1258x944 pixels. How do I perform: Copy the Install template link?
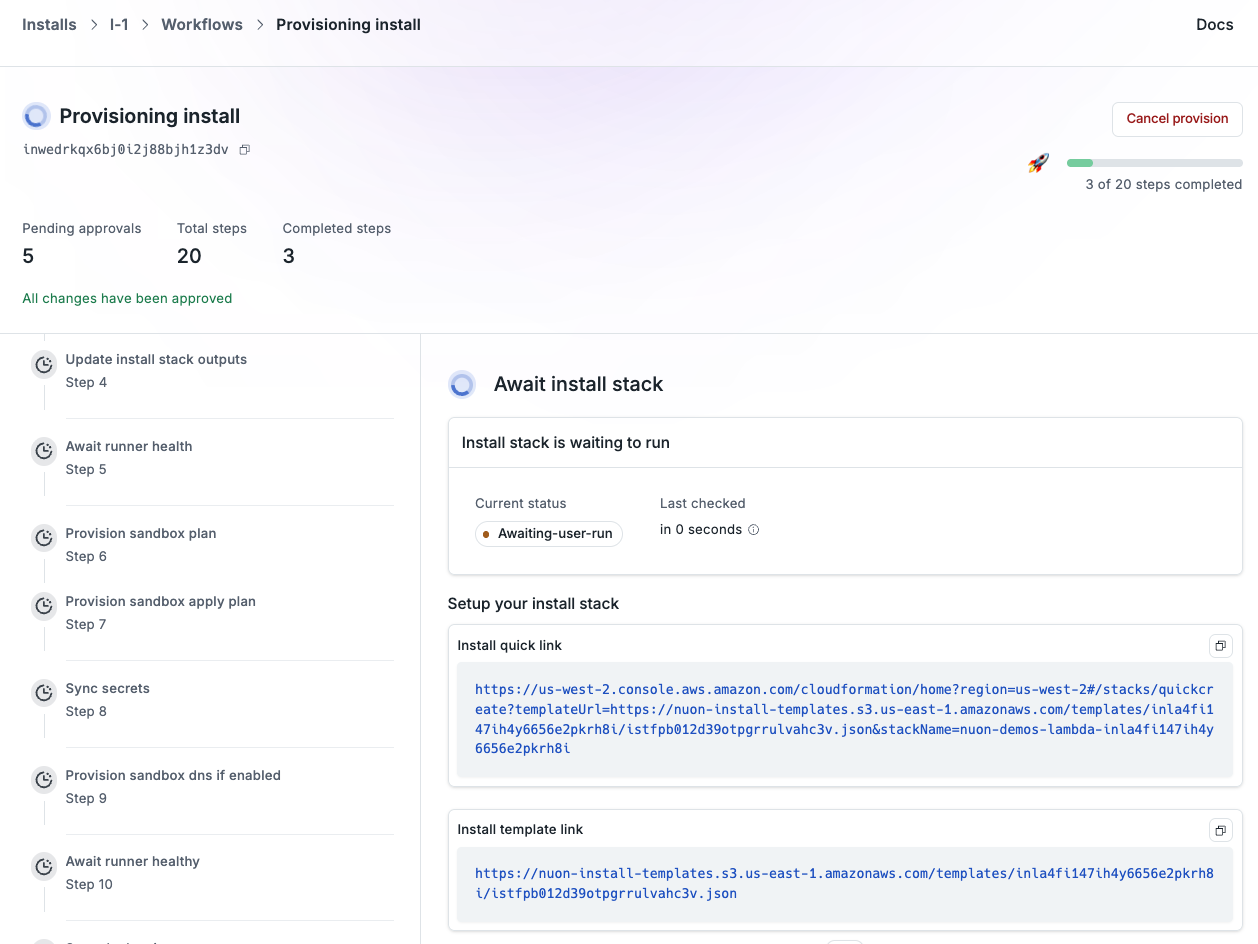tap(1220, 830)
